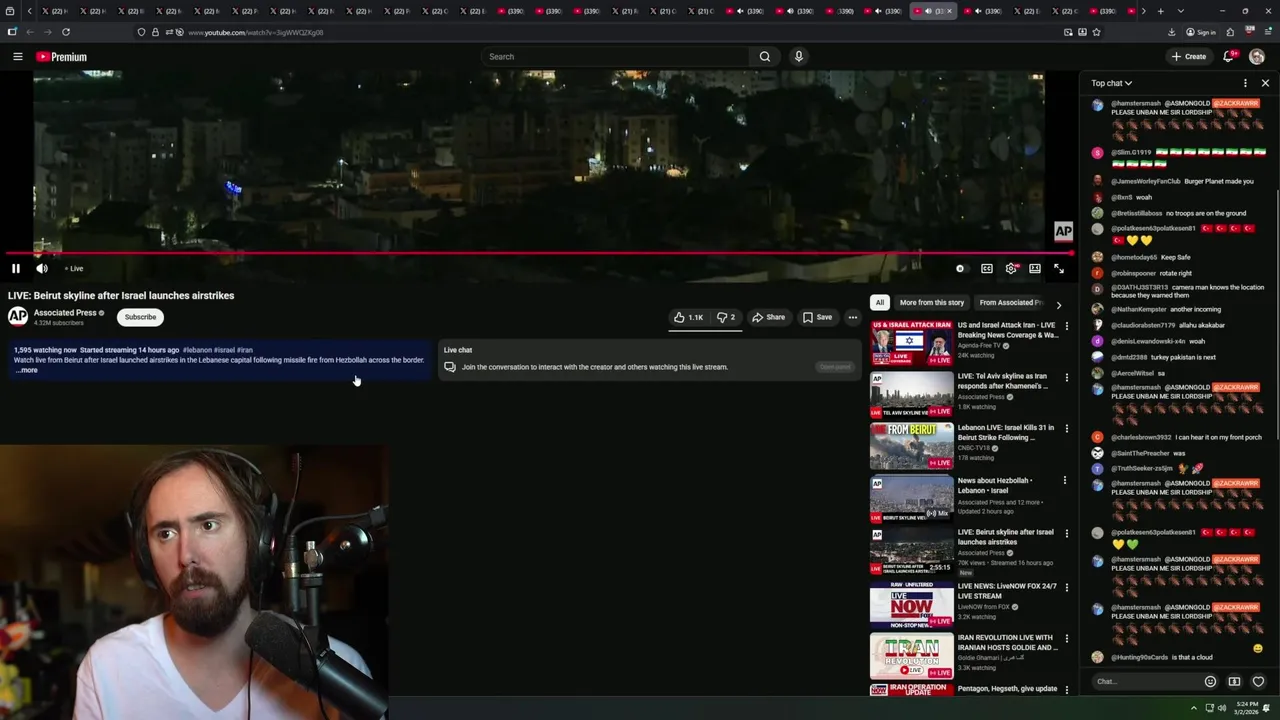Send a heart reaction in chat
This screenshot has width=1280, height=720.
point(1258,682)
